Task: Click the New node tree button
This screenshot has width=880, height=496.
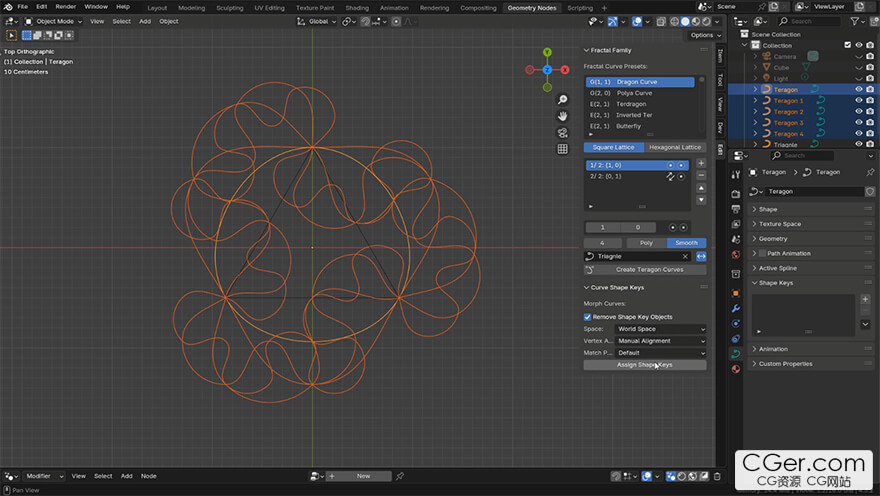Action: tap(363, 476)
